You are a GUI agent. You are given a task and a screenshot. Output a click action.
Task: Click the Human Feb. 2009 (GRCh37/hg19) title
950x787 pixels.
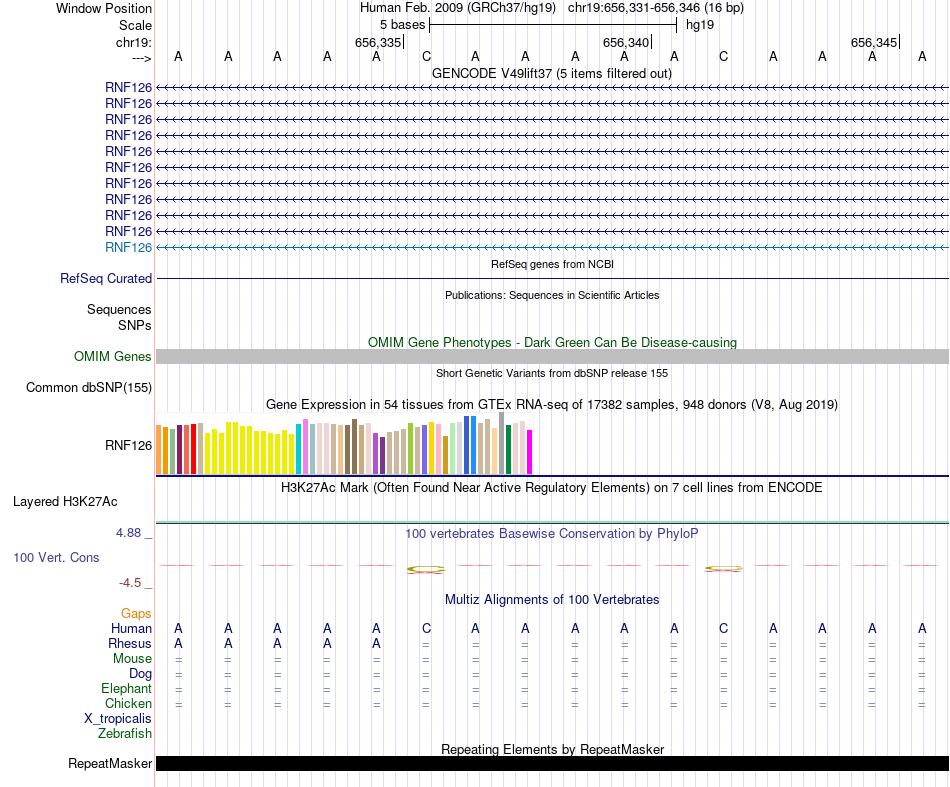pyautogui.click(x=457, y=8)
